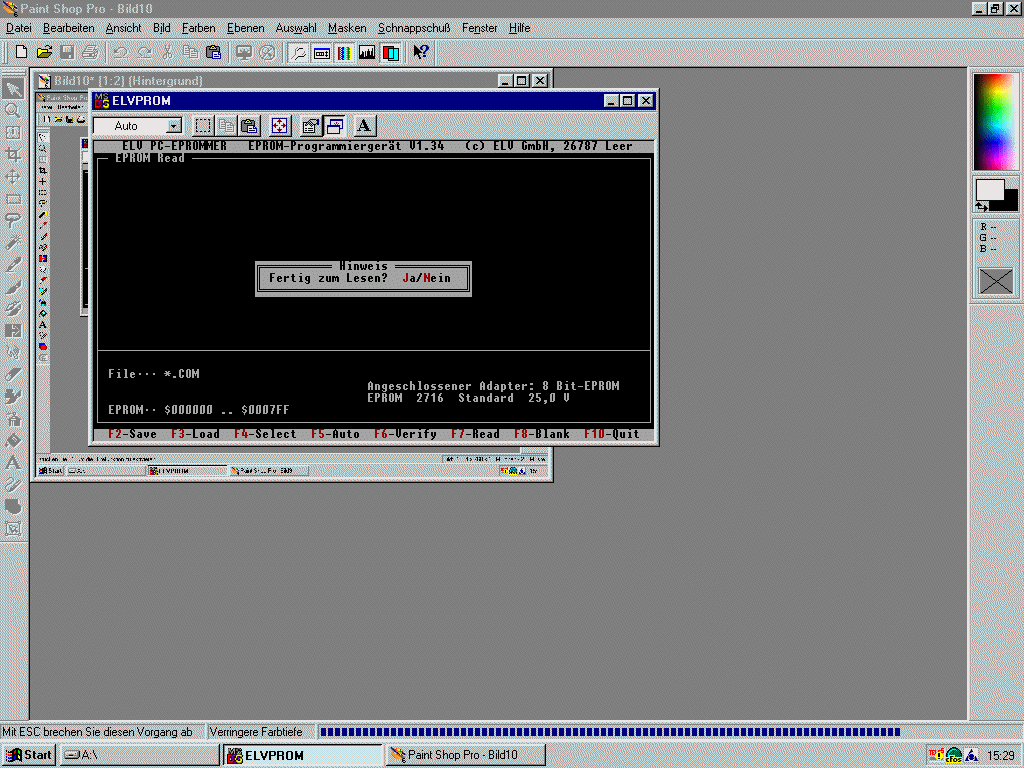Click the Paste icon in ELVPROM toolbar
This screenshot has width=1024, height=768.
pyautogui.click(x=249, y=125)
